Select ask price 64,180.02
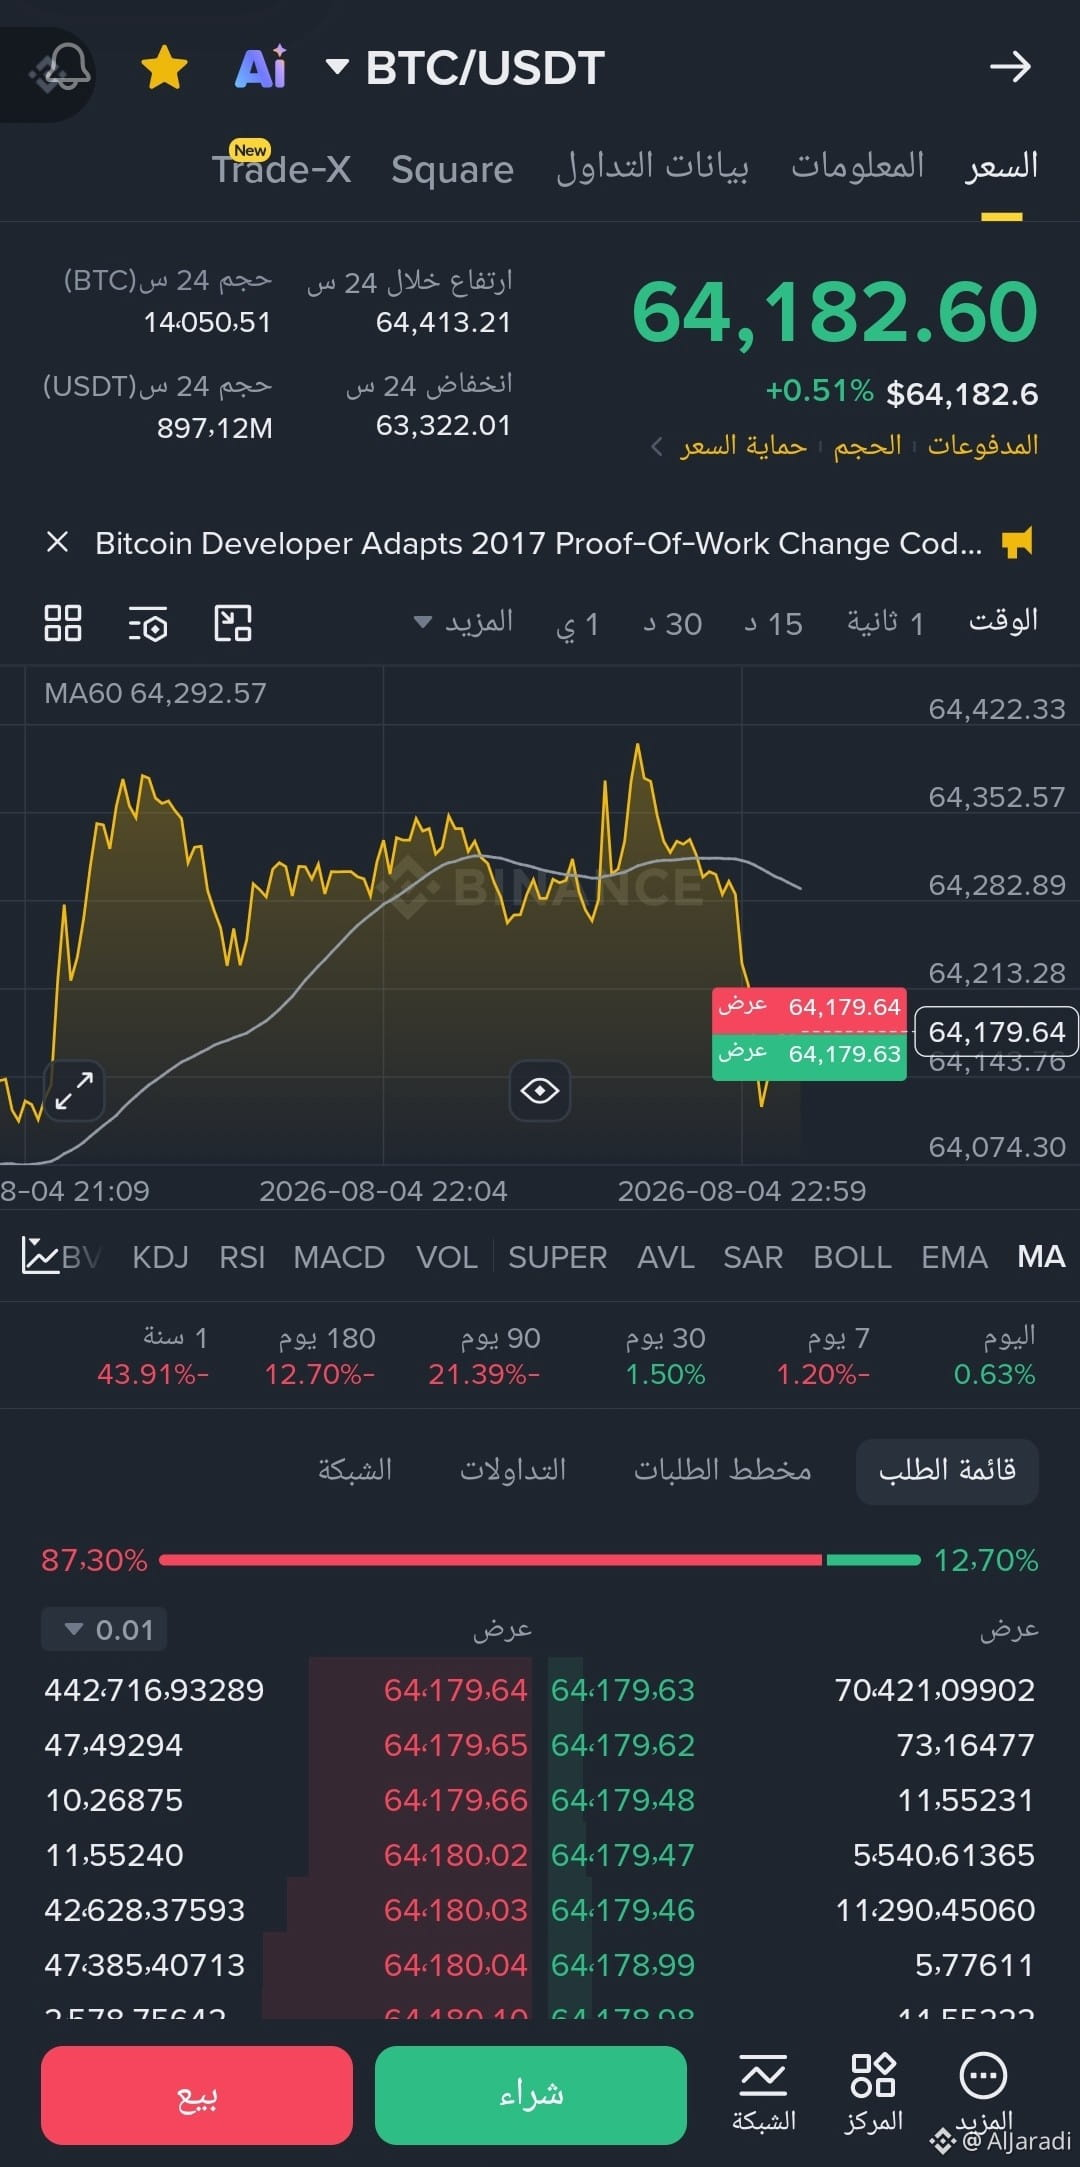The image size is (1080, 2167). pyautogui.click(x=455, y=1855)
